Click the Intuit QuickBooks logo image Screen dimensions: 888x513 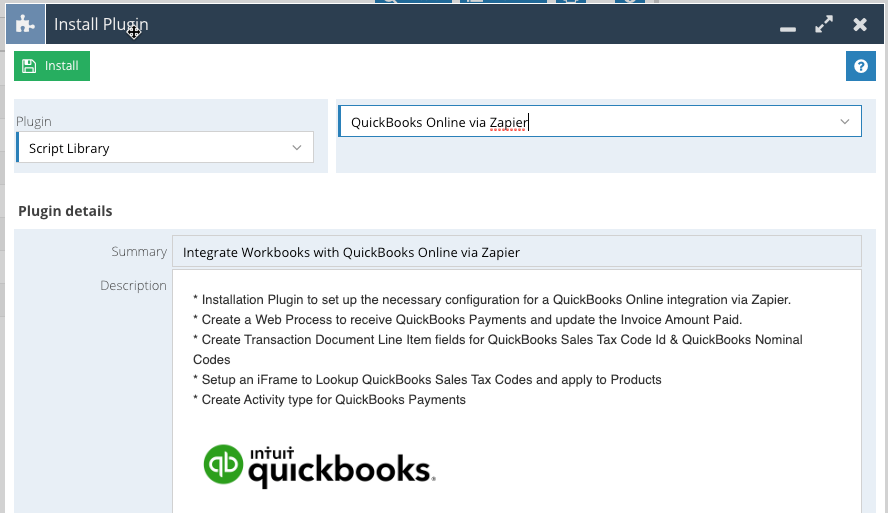(319, 466)
